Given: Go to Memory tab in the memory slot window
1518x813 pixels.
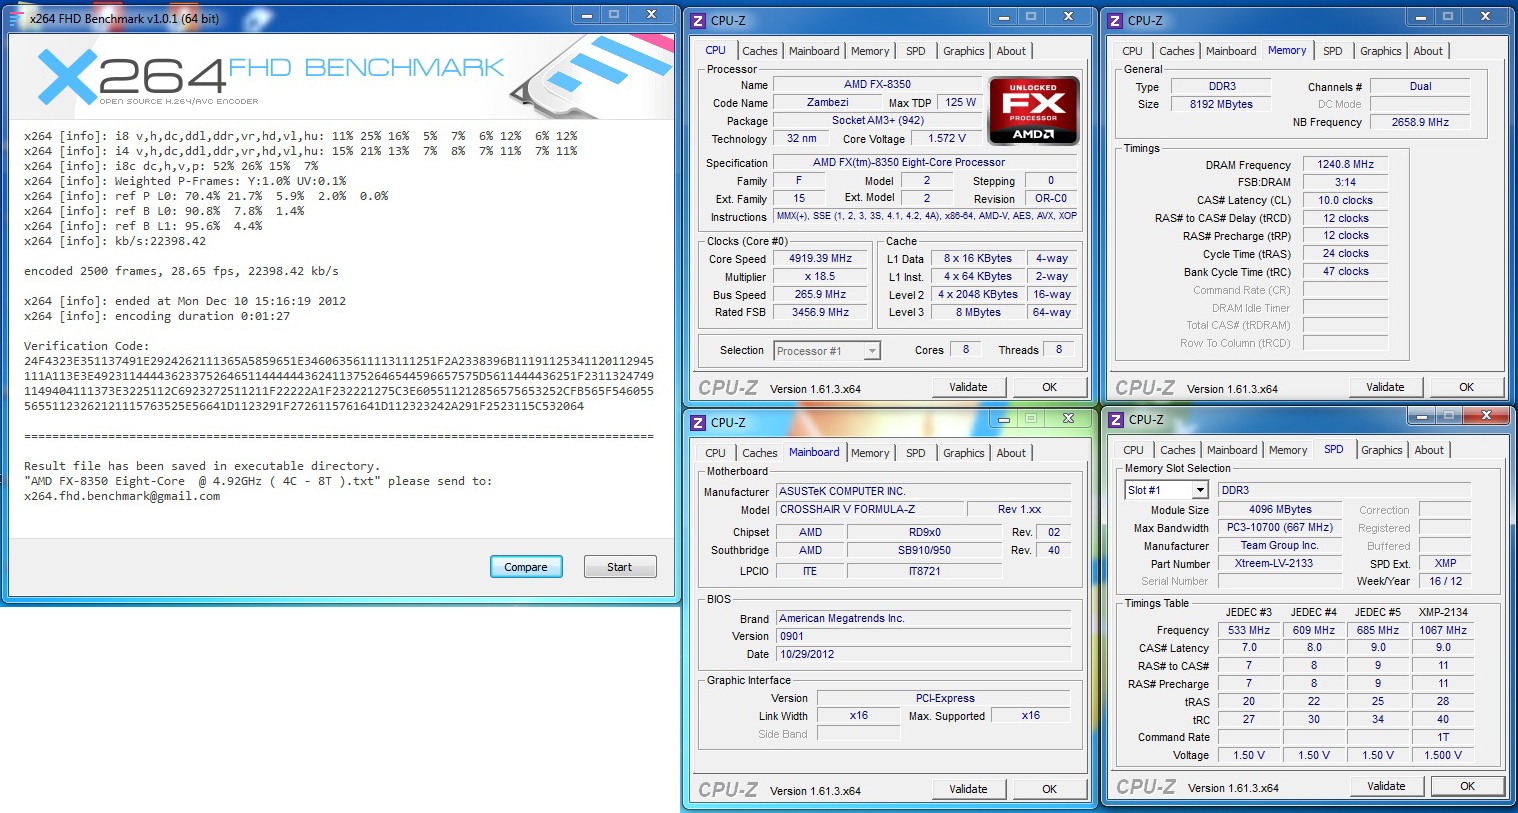Looking at the screenshot, I should 1288,450.
